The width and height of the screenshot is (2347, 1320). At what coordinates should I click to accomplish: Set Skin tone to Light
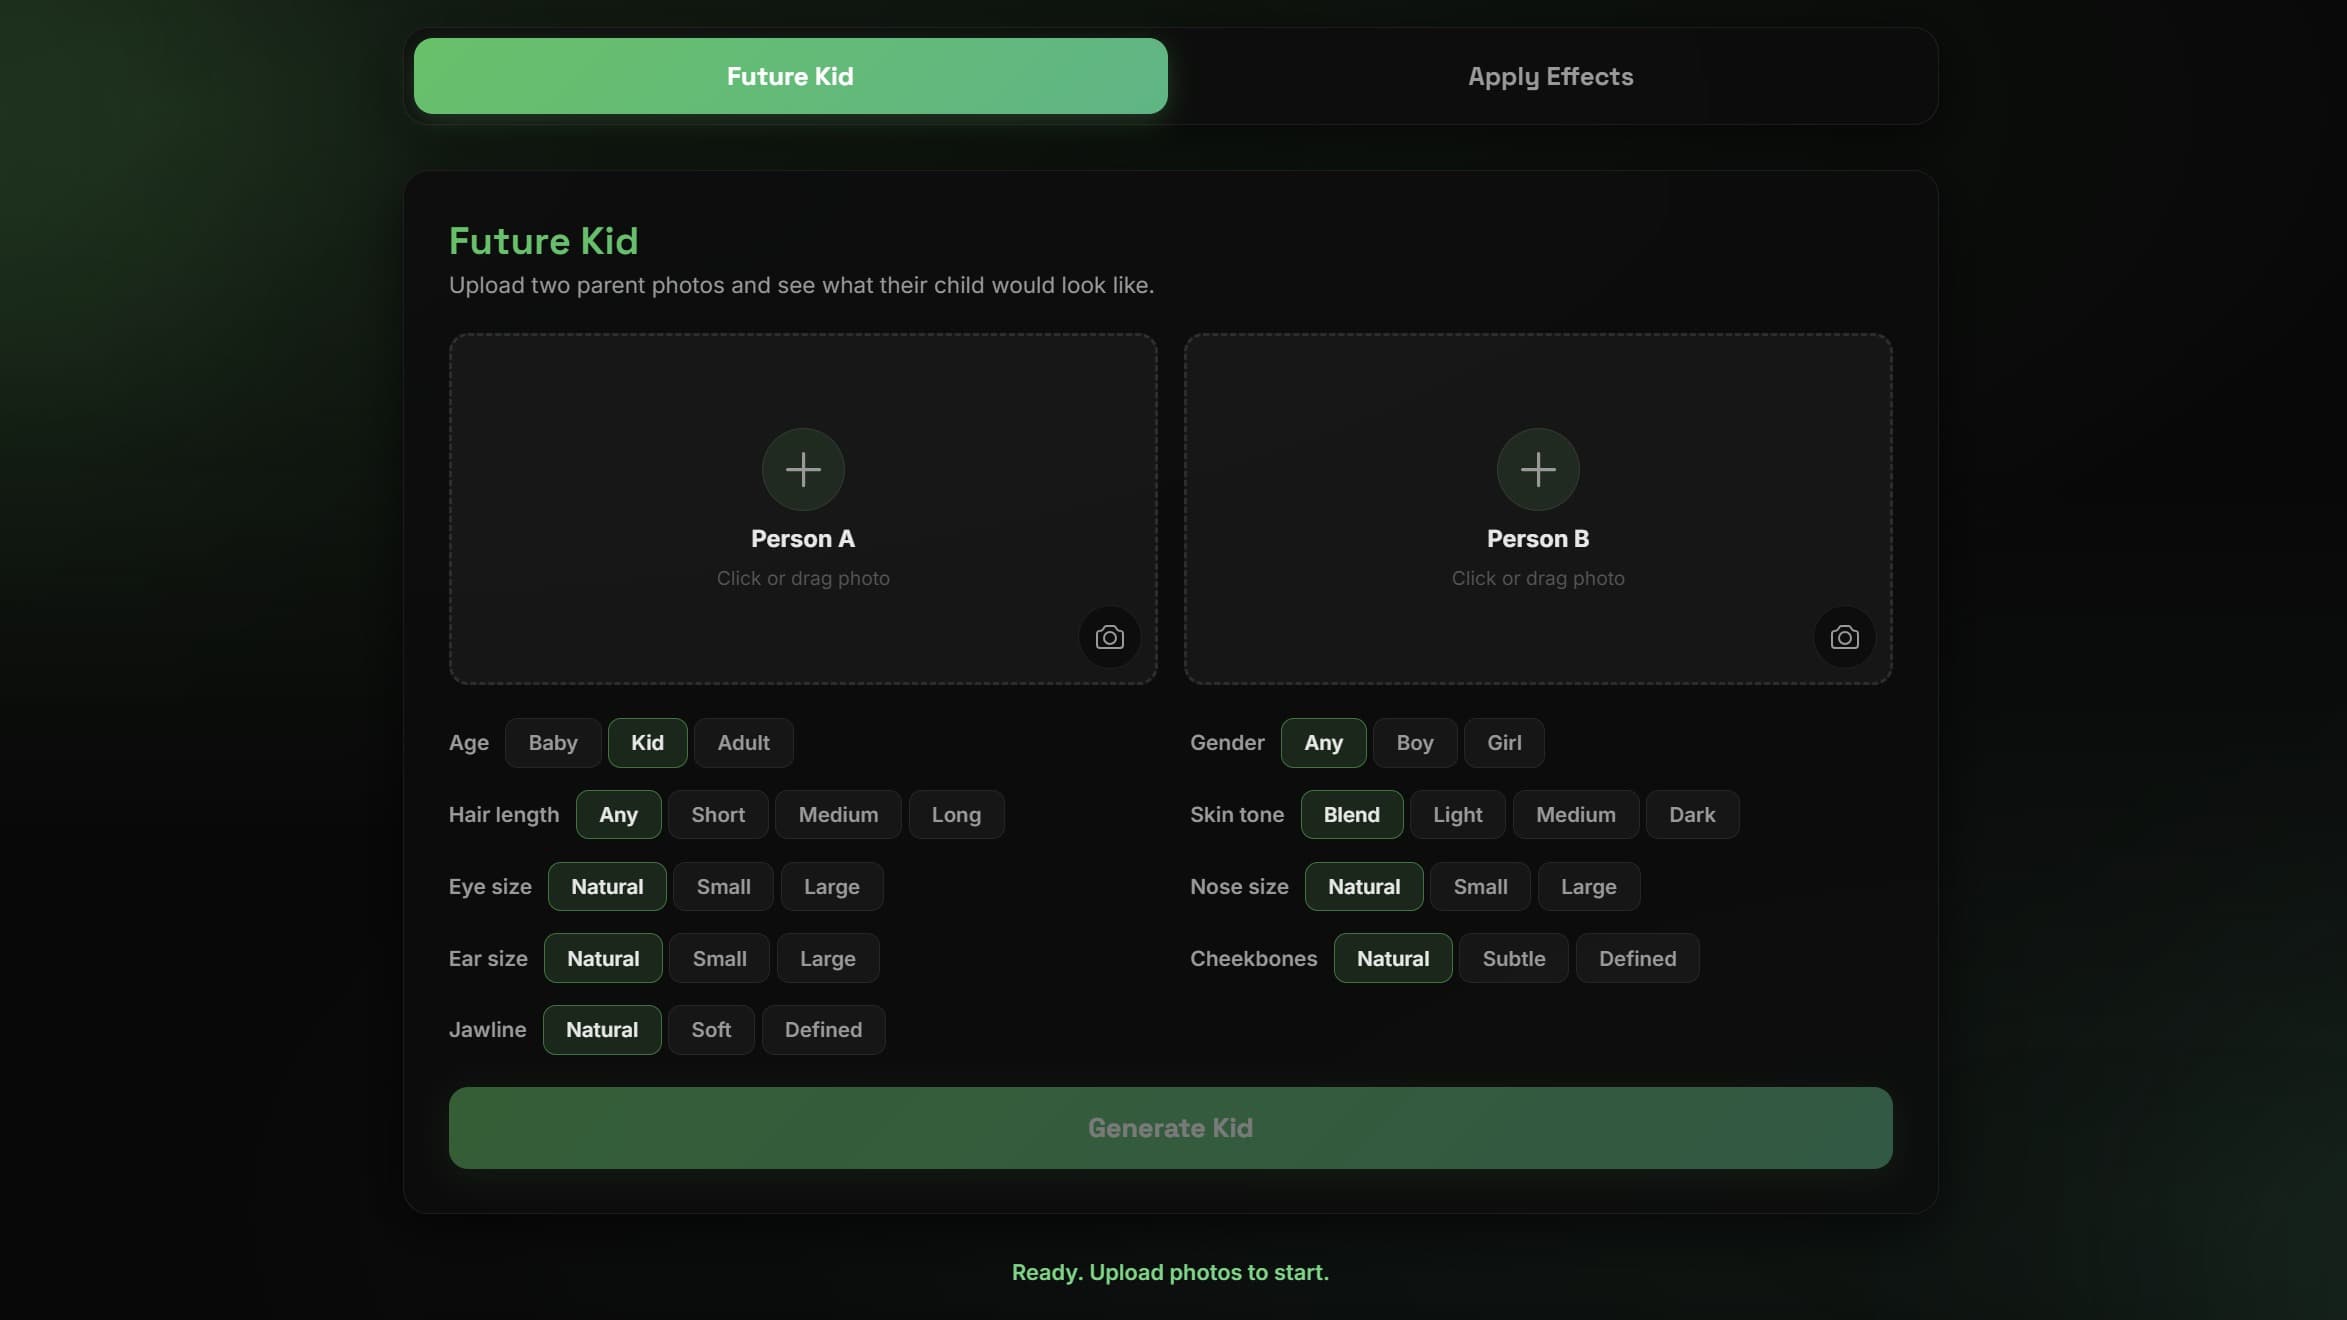(1457, 815)
